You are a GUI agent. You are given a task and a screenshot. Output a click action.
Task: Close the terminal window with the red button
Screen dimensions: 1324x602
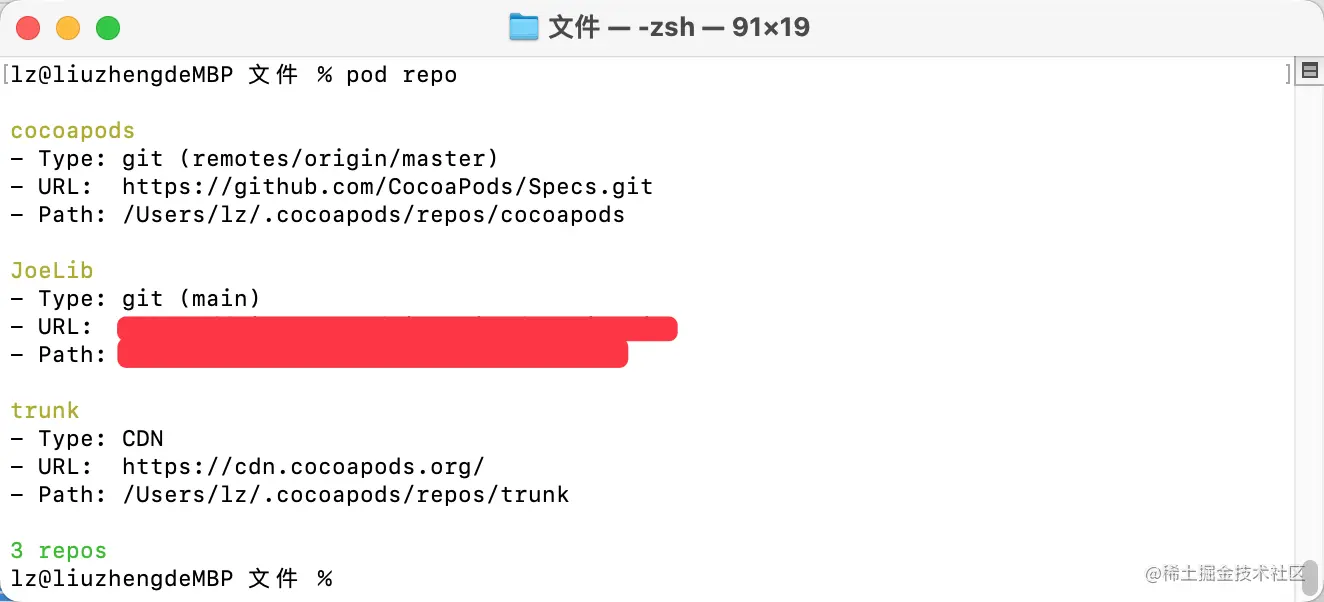[28, 28]
